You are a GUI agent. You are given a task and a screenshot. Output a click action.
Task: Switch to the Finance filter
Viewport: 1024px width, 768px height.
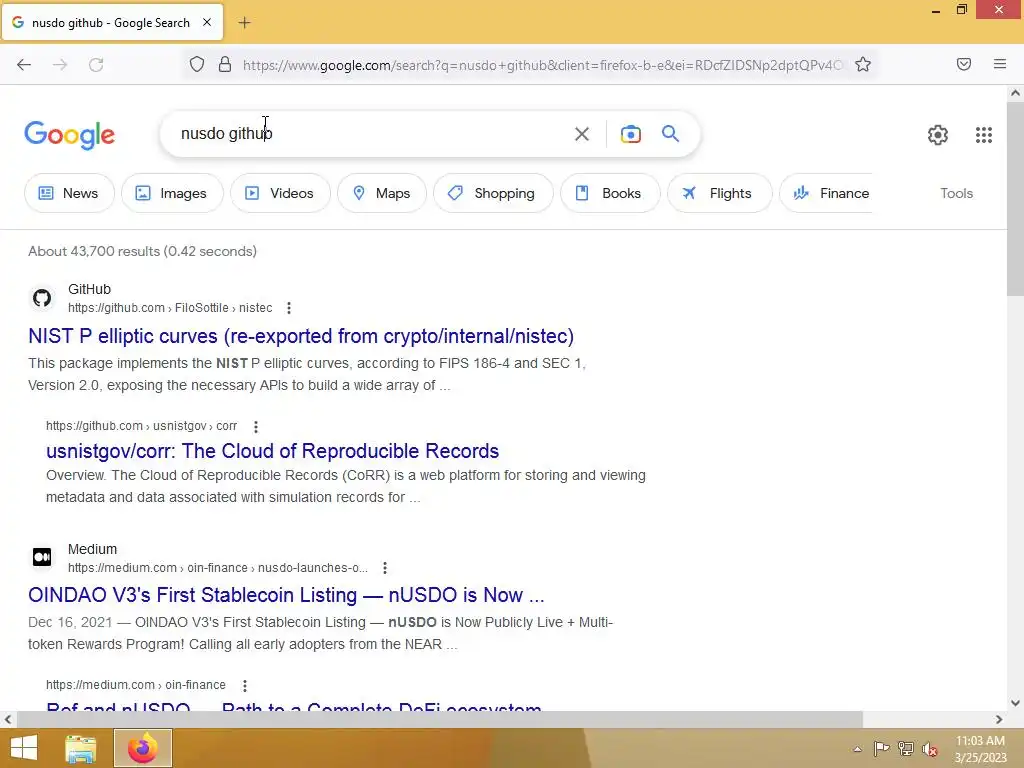[826, 193]
